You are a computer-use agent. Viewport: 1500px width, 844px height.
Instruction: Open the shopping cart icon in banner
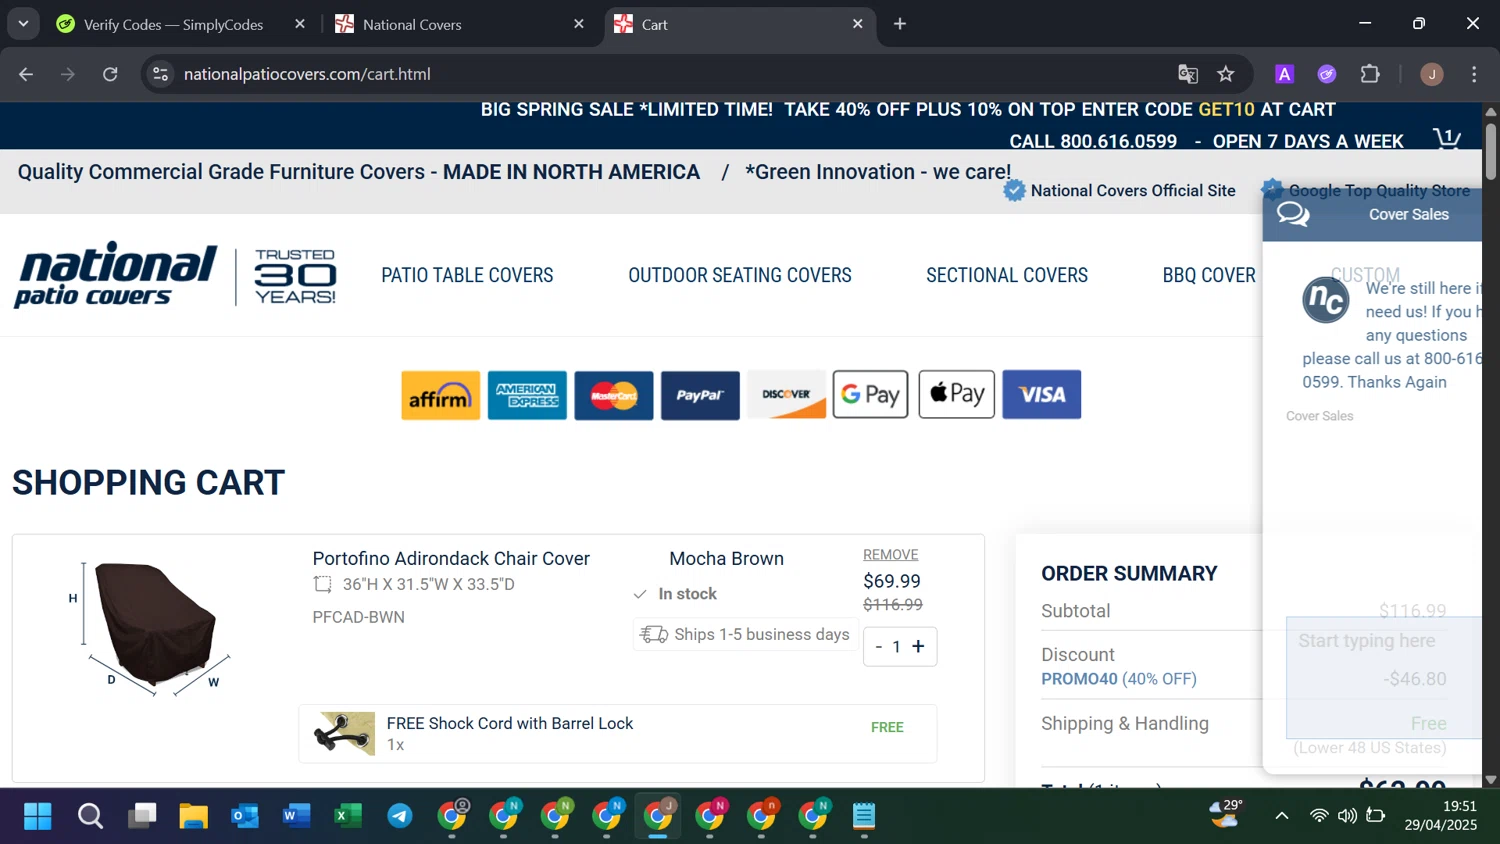[x=1446, y=138]
